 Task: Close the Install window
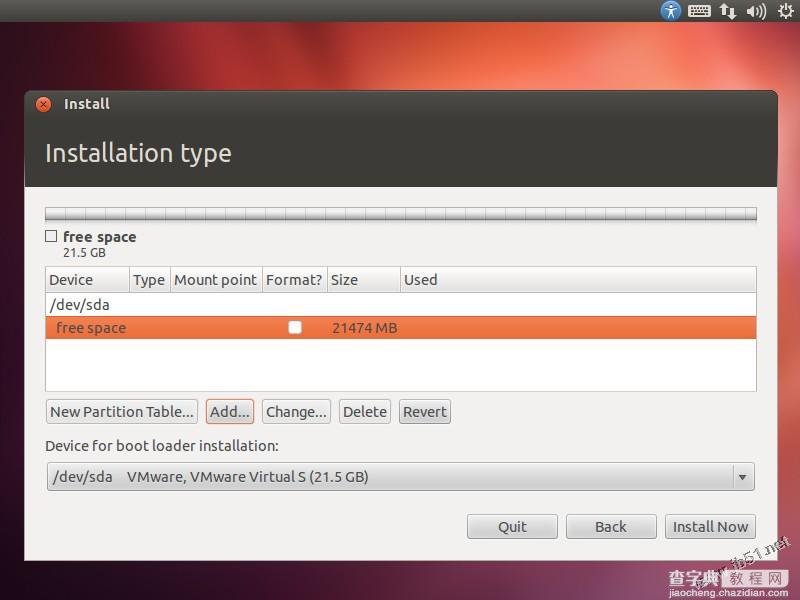coord(43,104)
